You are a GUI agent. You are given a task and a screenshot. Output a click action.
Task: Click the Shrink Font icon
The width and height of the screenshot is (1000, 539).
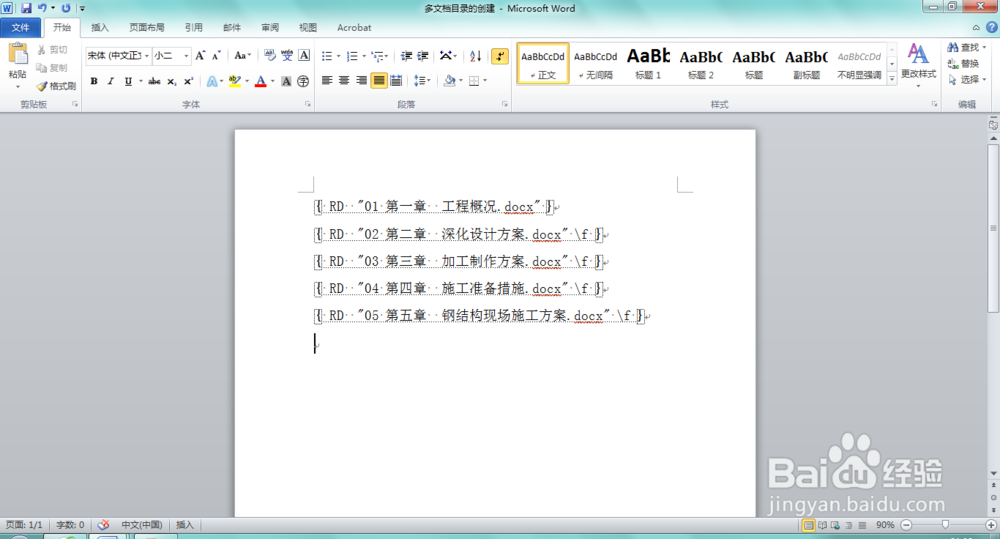[216, 55]
